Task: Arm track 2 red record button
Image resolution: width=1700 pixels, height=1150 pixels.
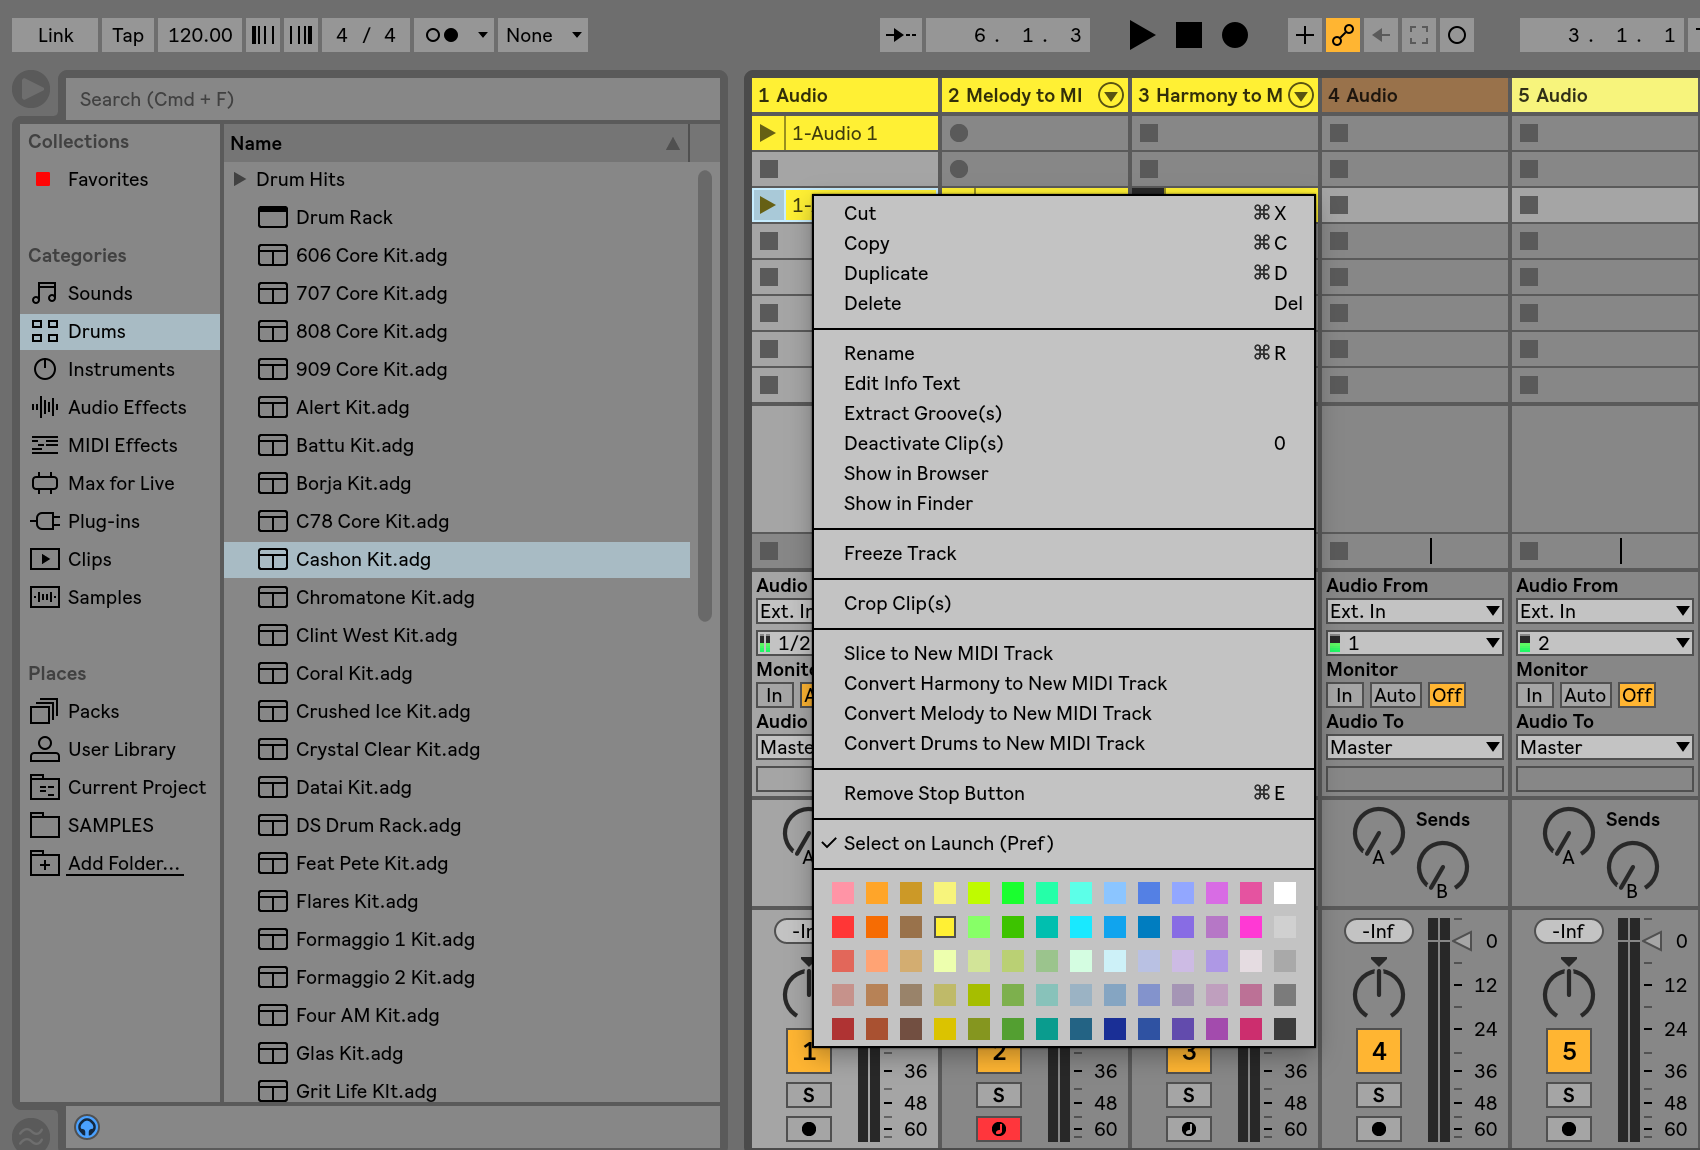Action: pos(998,1129)
